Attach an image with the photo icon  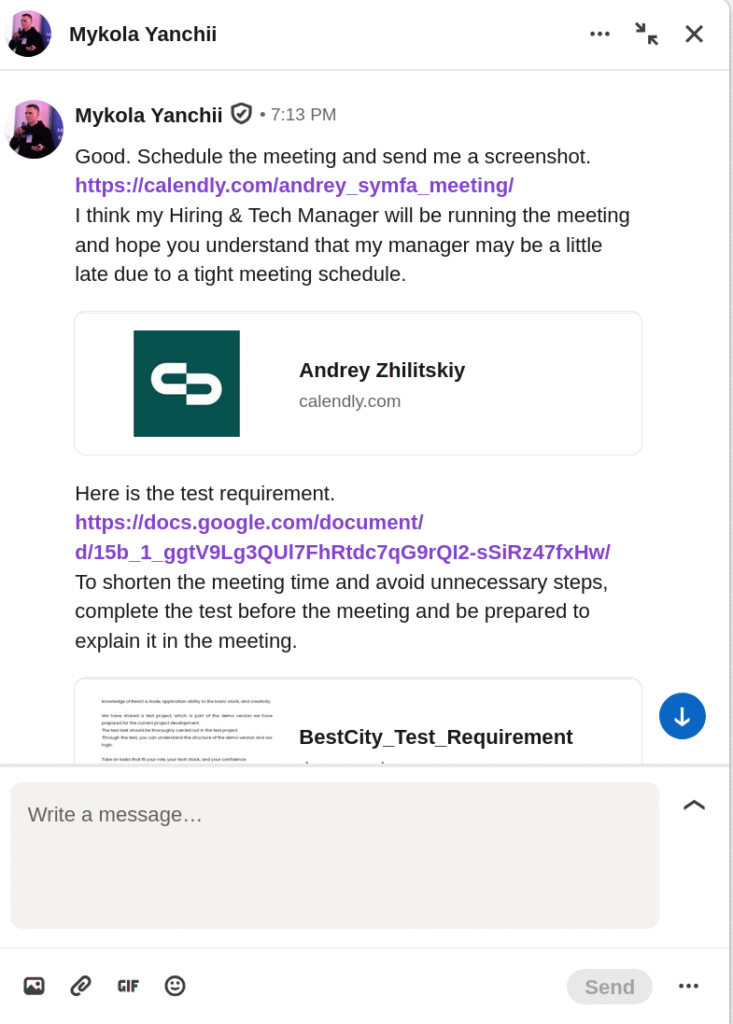click(34, 986)
